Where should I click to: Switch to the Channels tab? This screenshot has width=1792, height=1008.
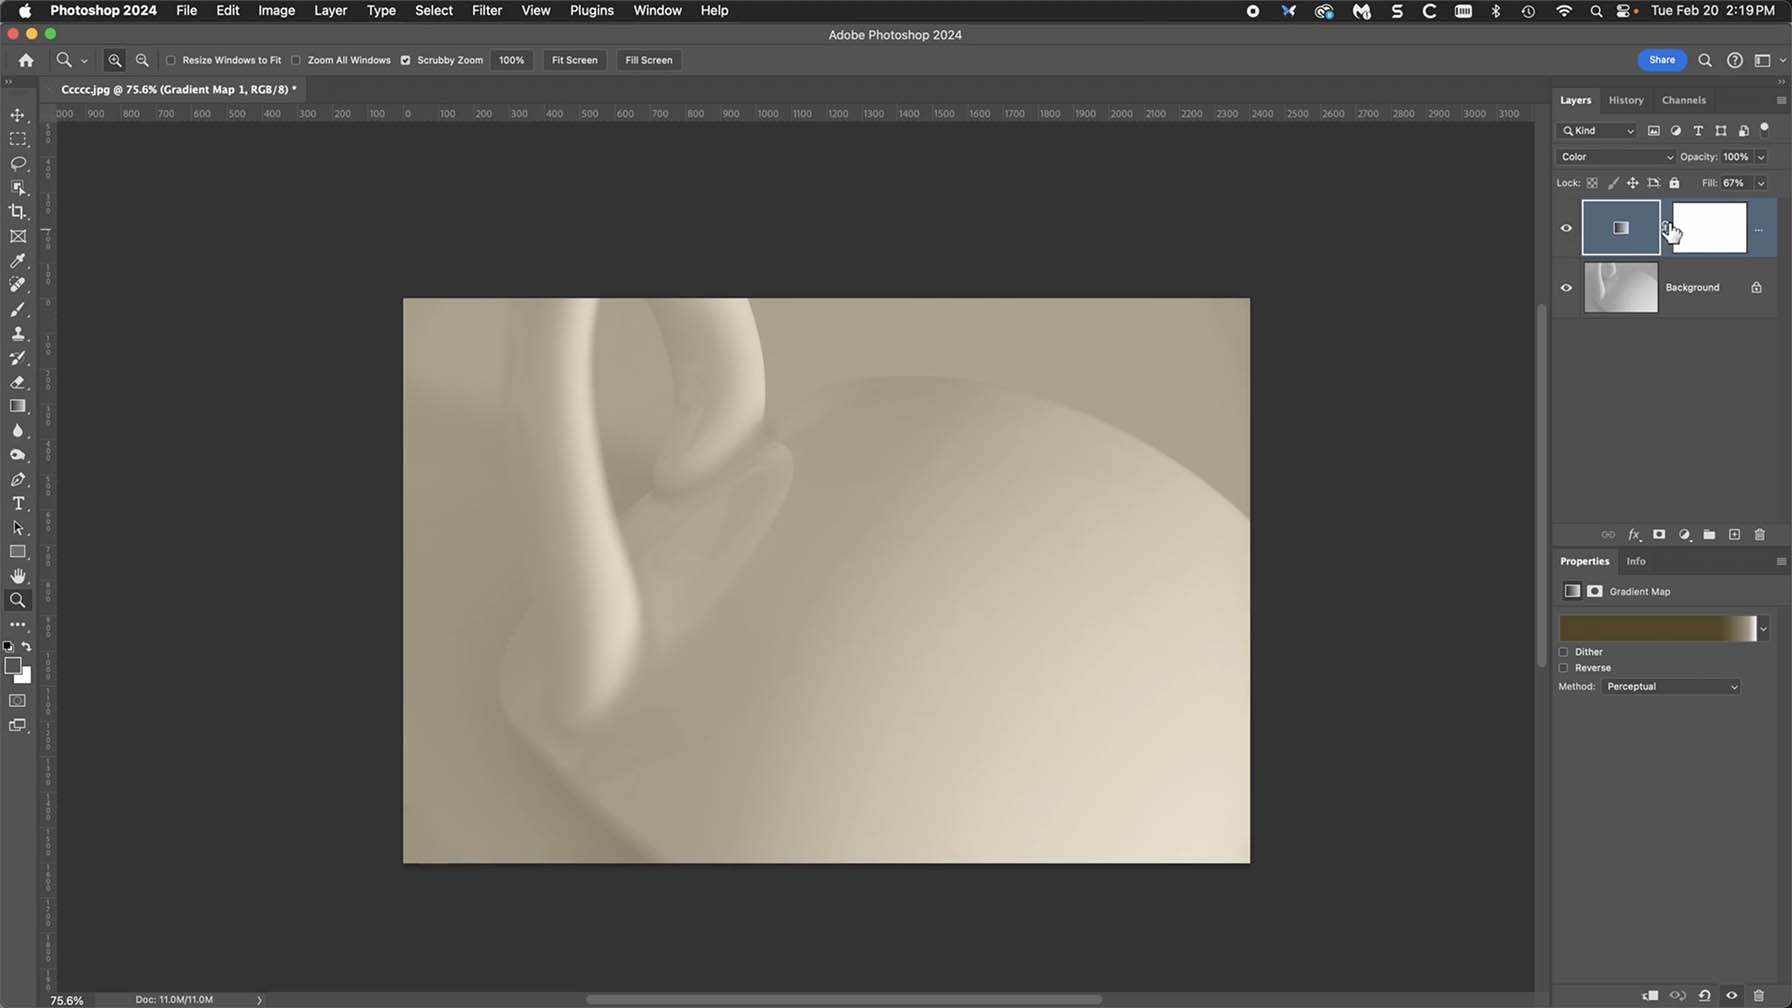point(1684,100)
